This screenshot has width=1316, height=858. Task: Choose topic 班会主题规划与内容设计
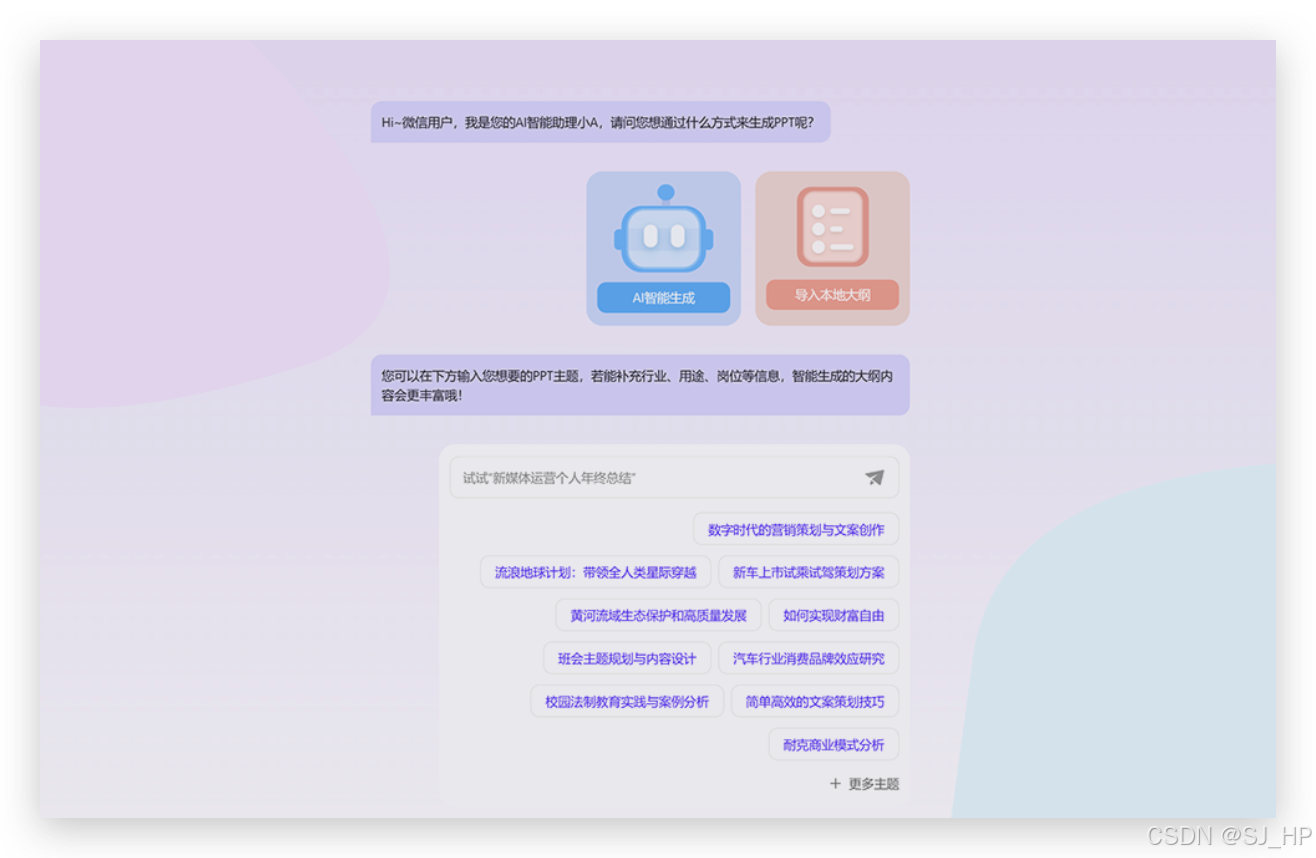627,659
